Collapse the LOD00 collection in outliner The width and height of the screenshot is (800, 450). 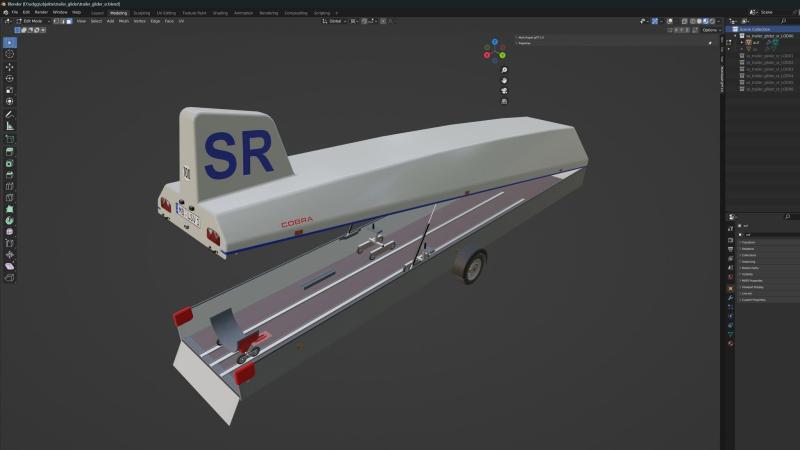736,36
